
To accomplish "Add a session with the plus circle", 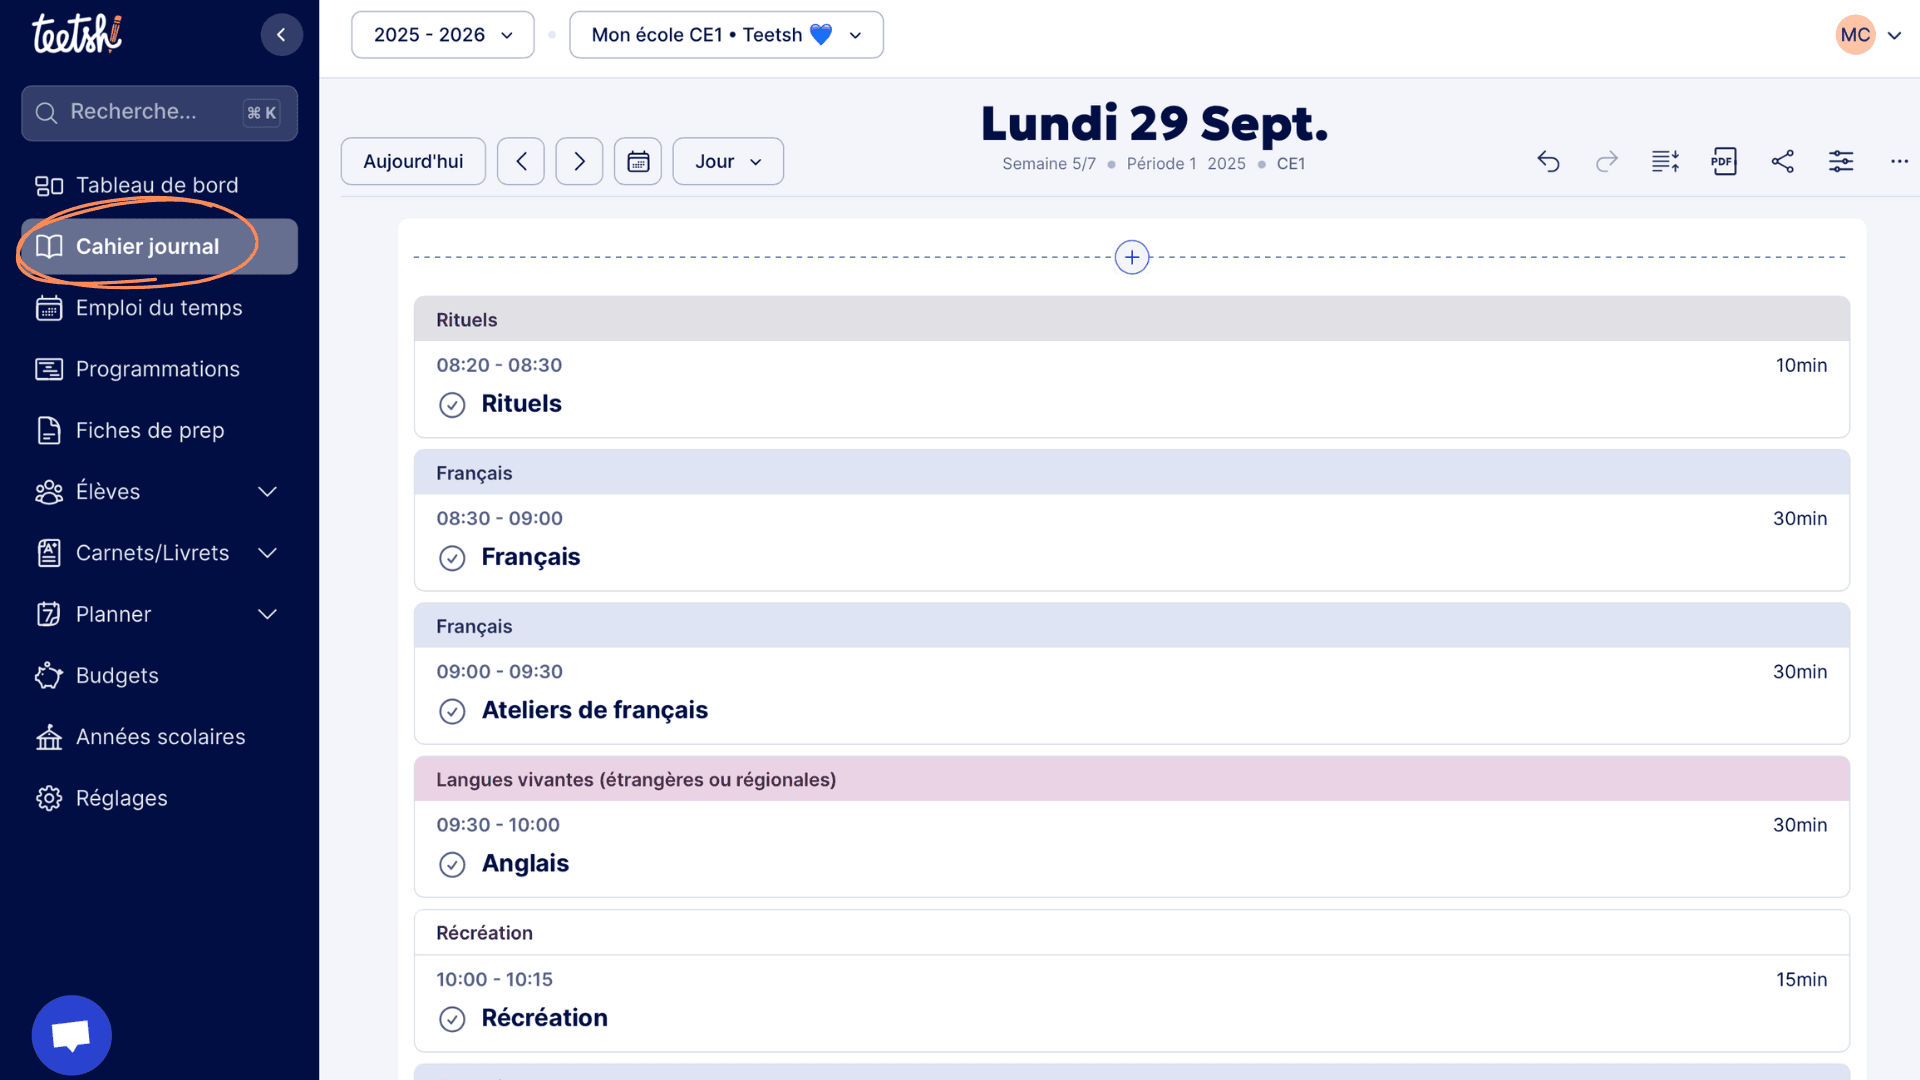I will point(1131,257).
